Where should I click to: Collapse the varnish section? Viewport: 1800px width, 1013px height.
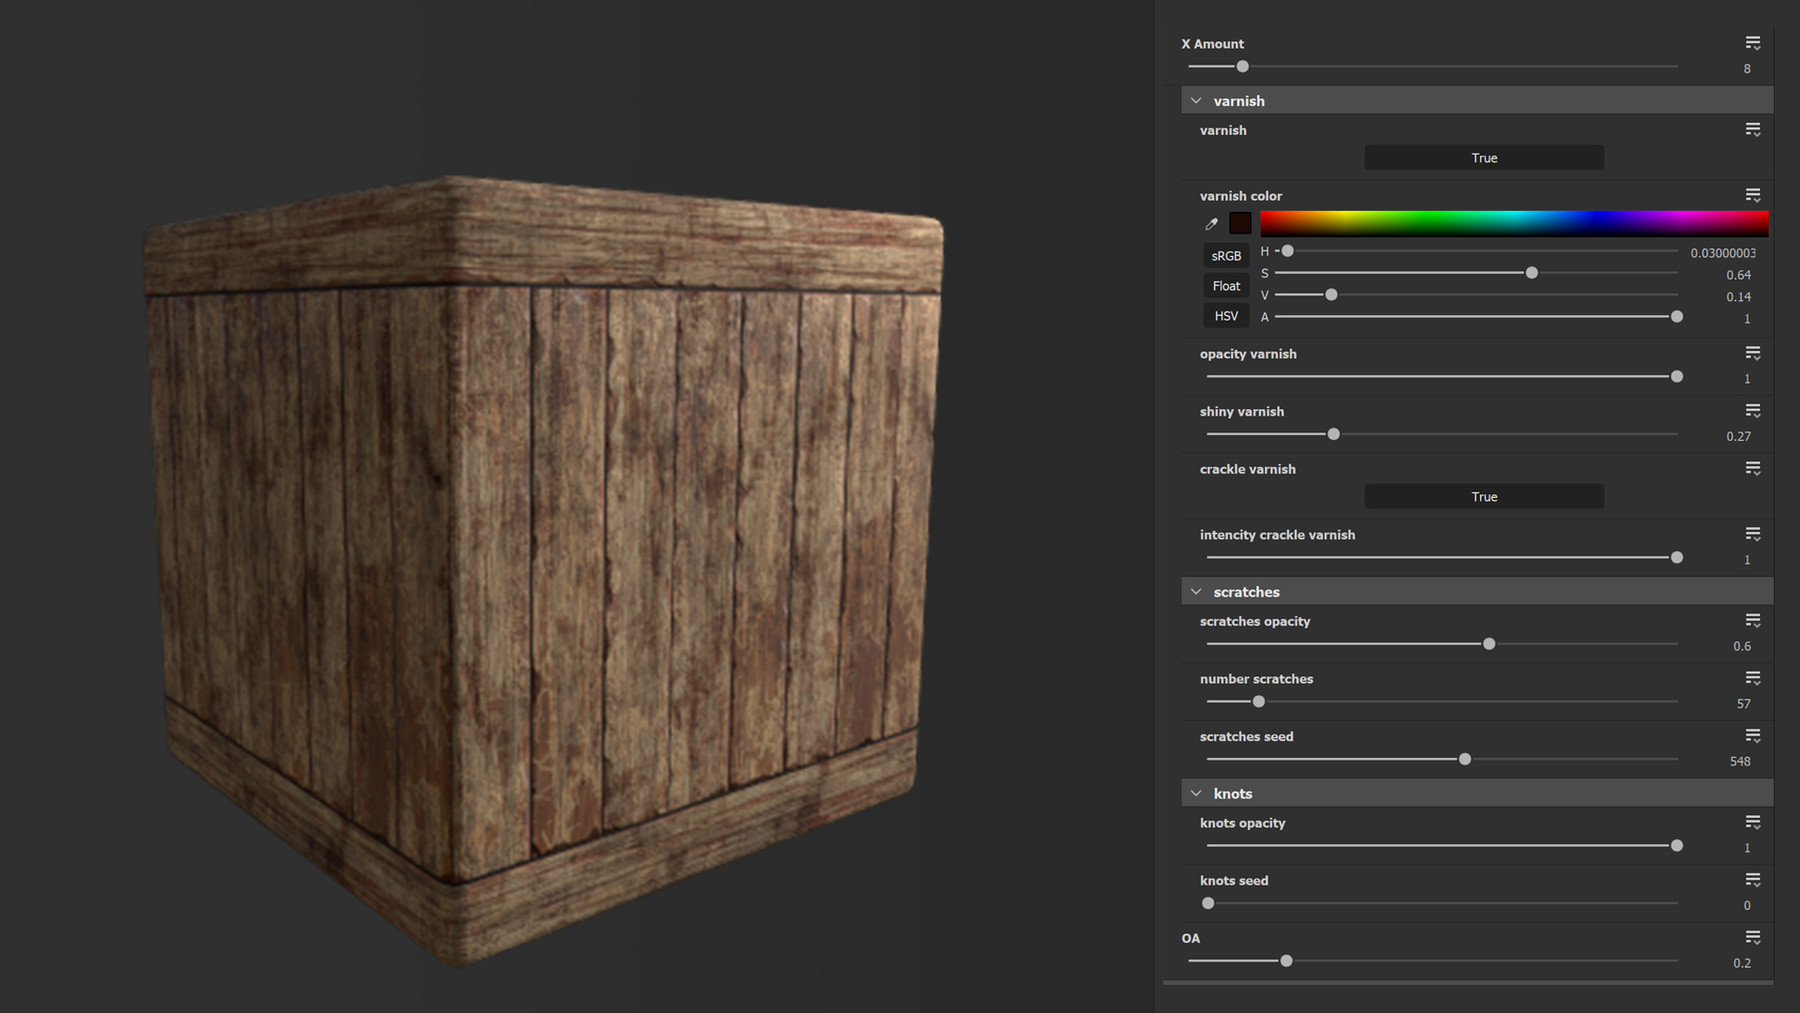(1196, 100)
